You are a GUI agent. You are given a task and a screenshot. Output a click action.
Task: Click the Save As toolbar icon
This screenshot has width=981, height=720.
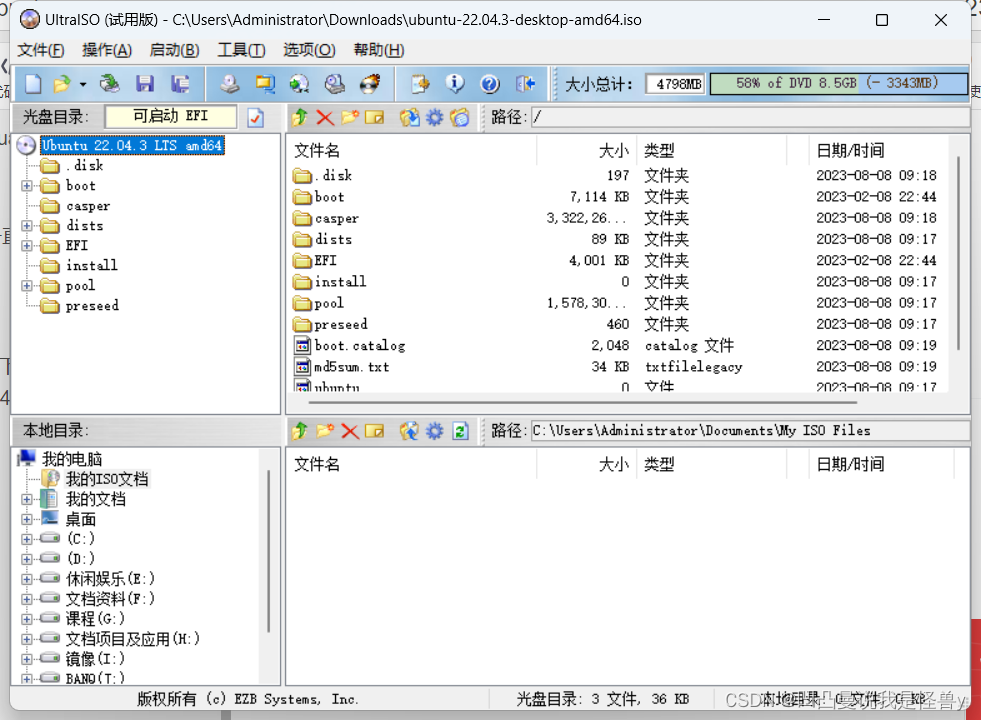180,84
